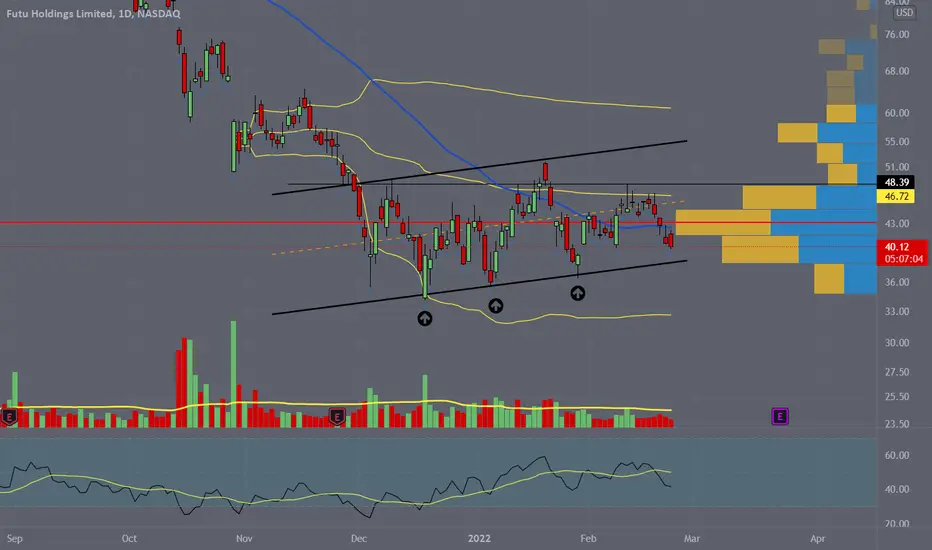
Task: Click the Sep label on time axis
Action: 14,539
